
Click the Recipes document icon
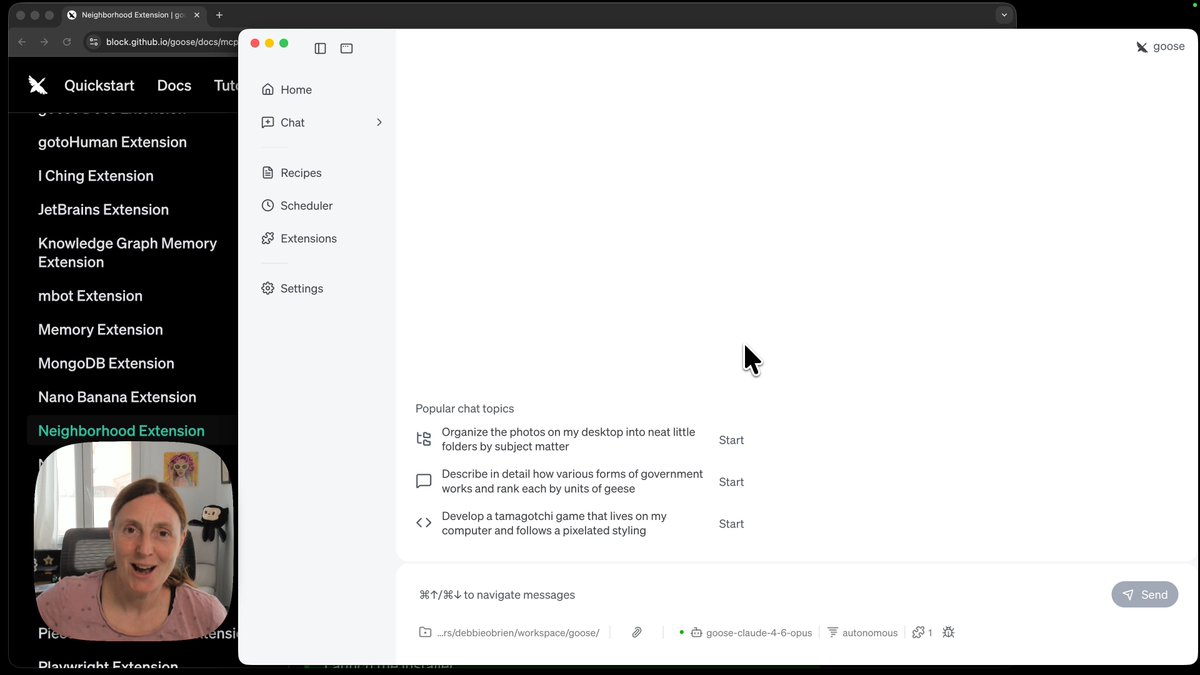[267, 172]
